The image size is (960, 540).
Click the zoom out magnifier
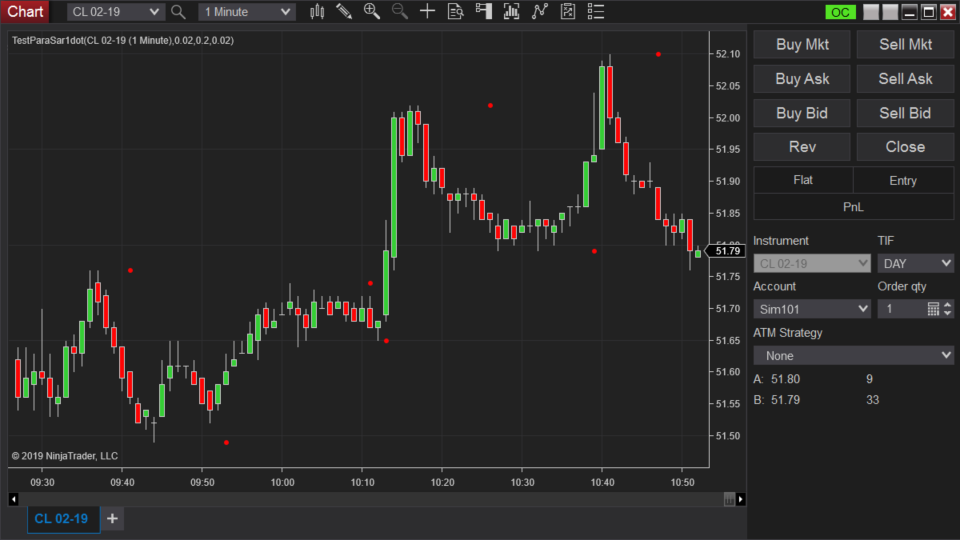click(400, 12)
